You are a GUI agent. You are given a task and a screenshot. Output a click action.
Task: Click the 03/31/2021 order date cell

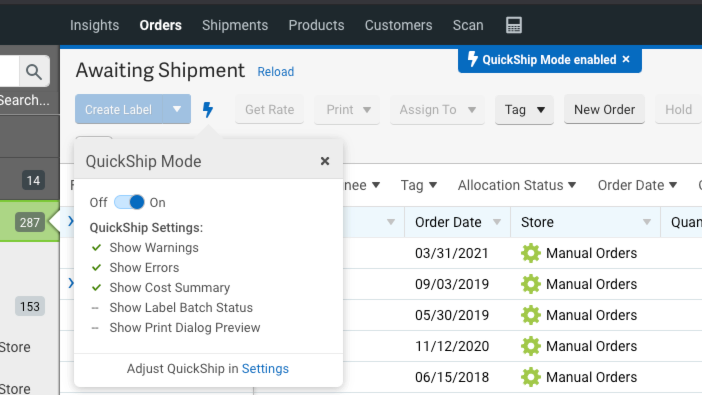click(452, 253)
